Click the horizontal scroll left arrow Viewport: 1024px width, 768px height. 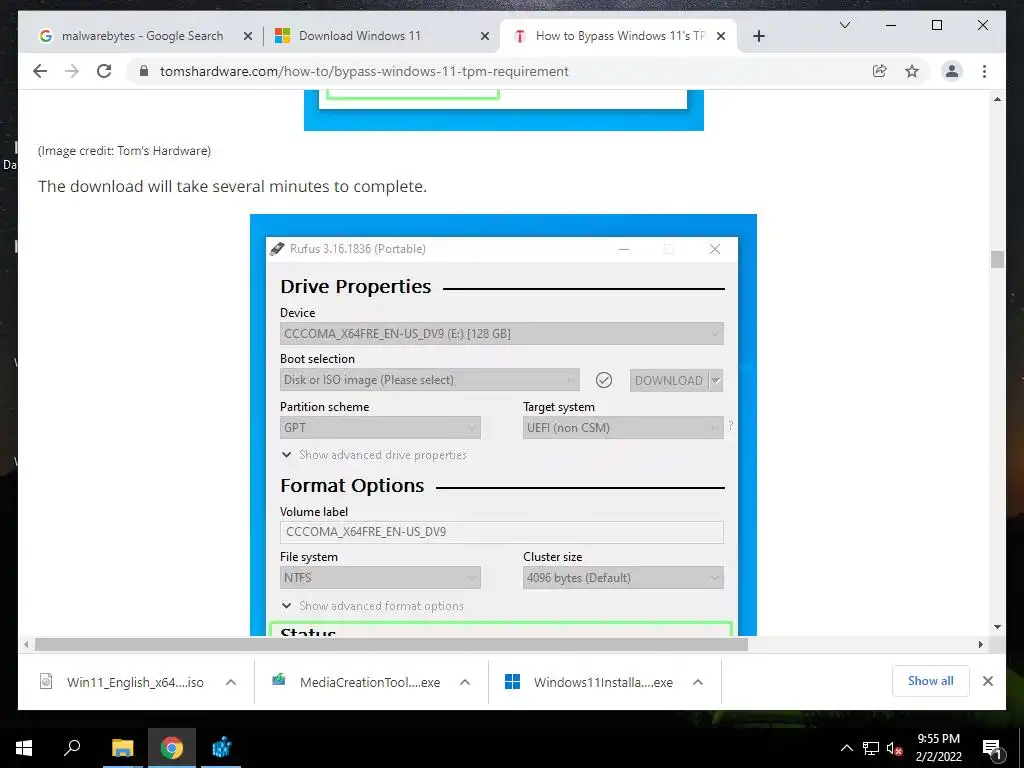[26, 645]
